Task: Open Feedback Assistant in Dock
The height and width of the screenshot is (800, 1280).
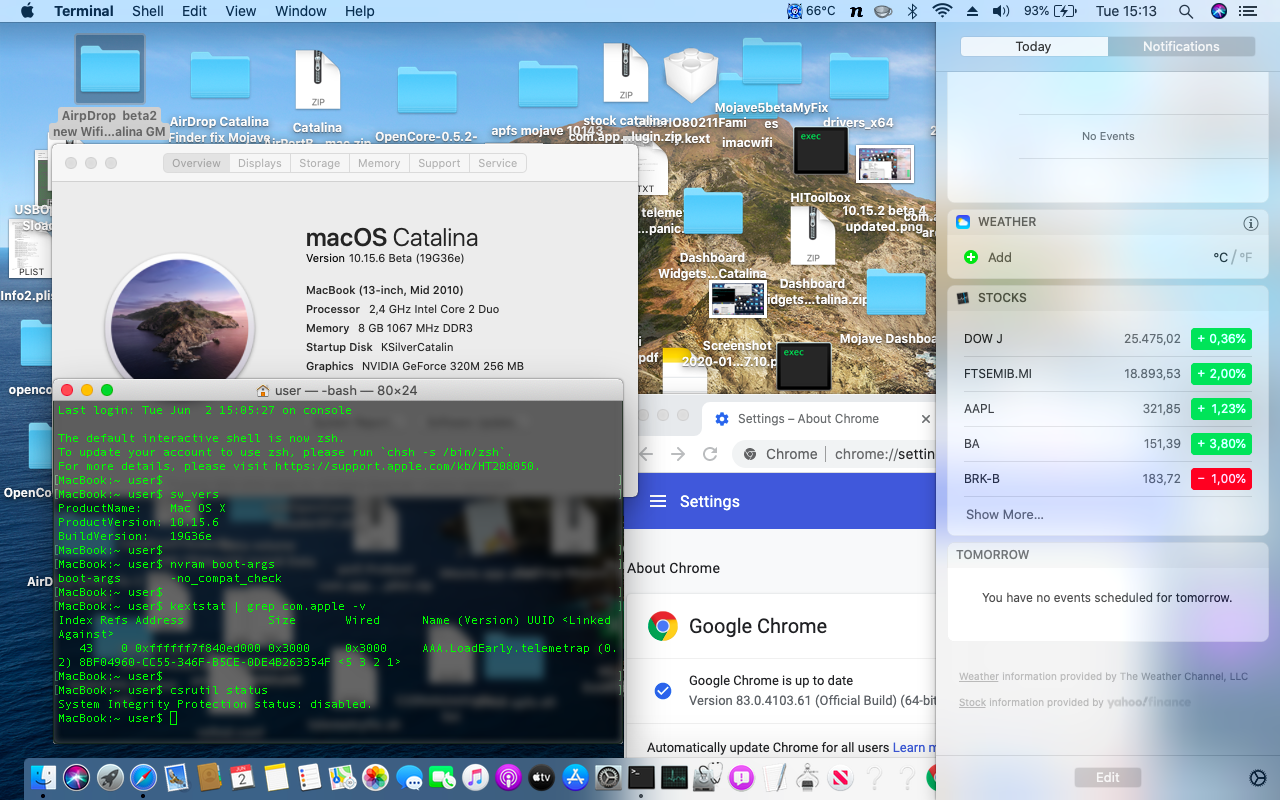Action: point(741,777)
